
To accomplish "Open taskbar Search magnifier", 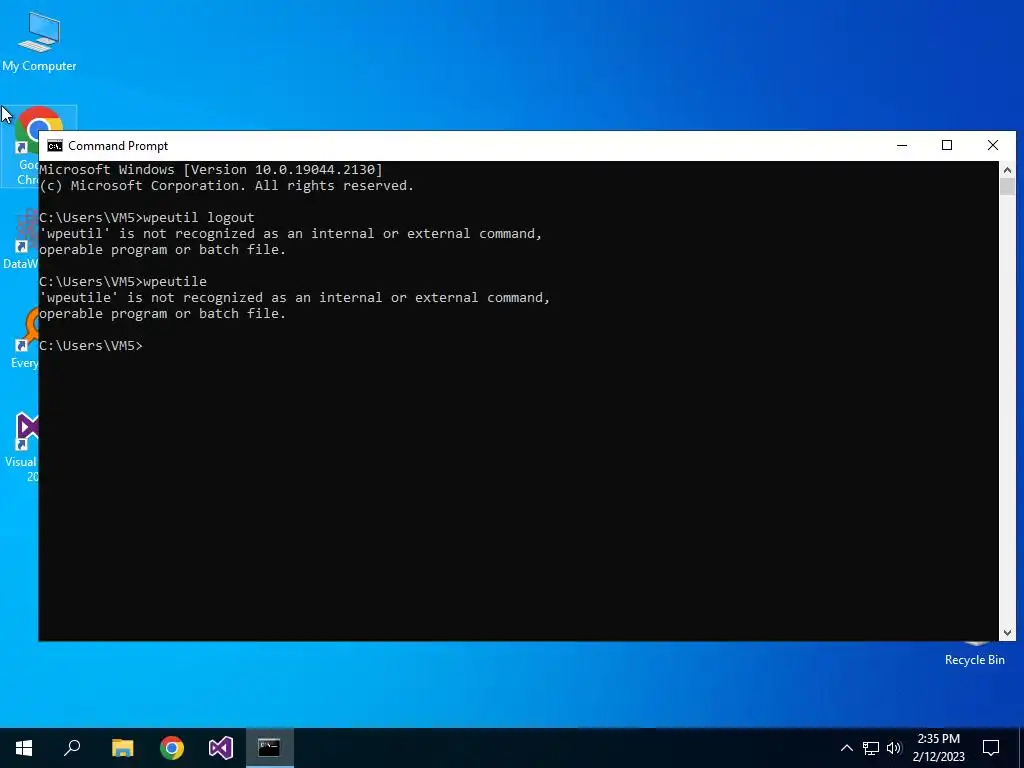I will [x=72, y=748].
